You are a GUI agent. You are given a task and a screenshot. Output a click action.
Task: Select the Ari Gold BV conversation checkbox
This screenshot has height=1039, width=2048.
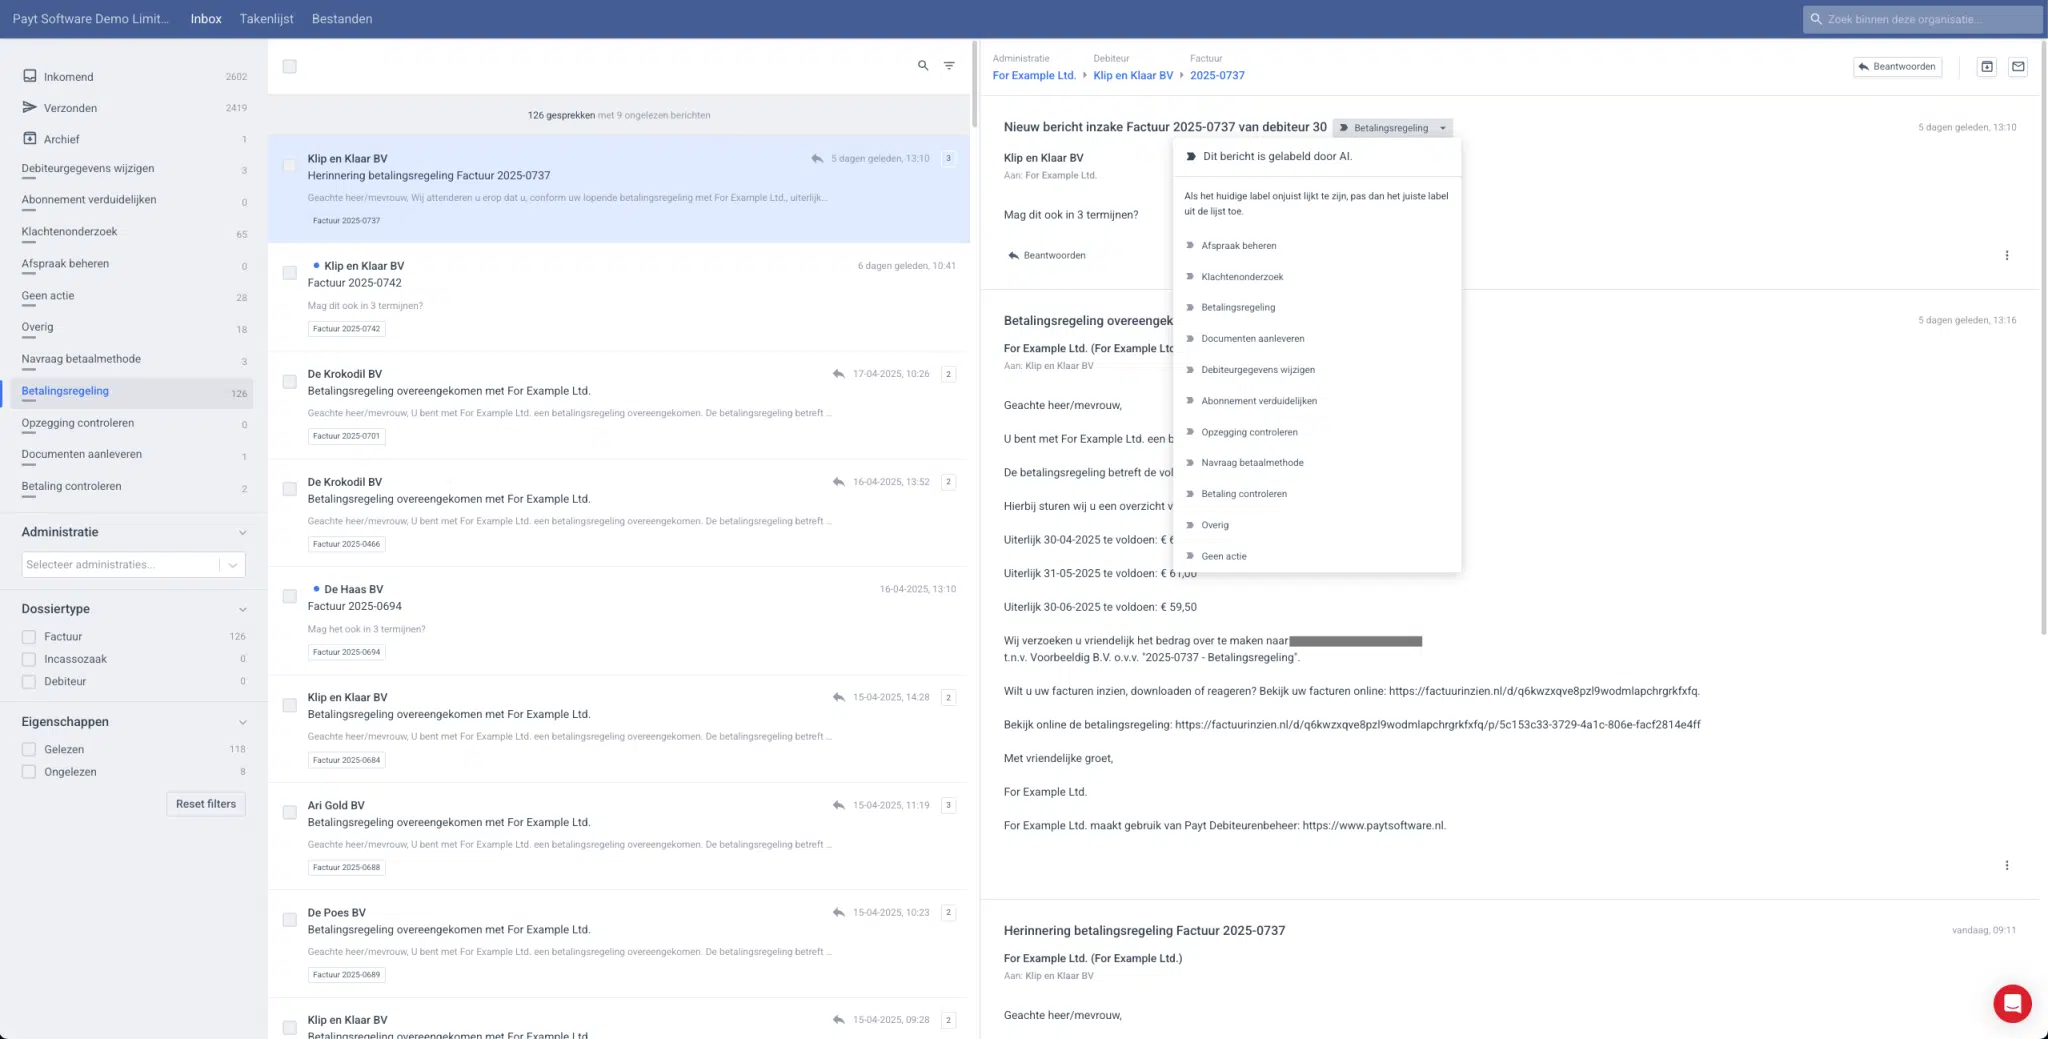(x=289, y=812)
